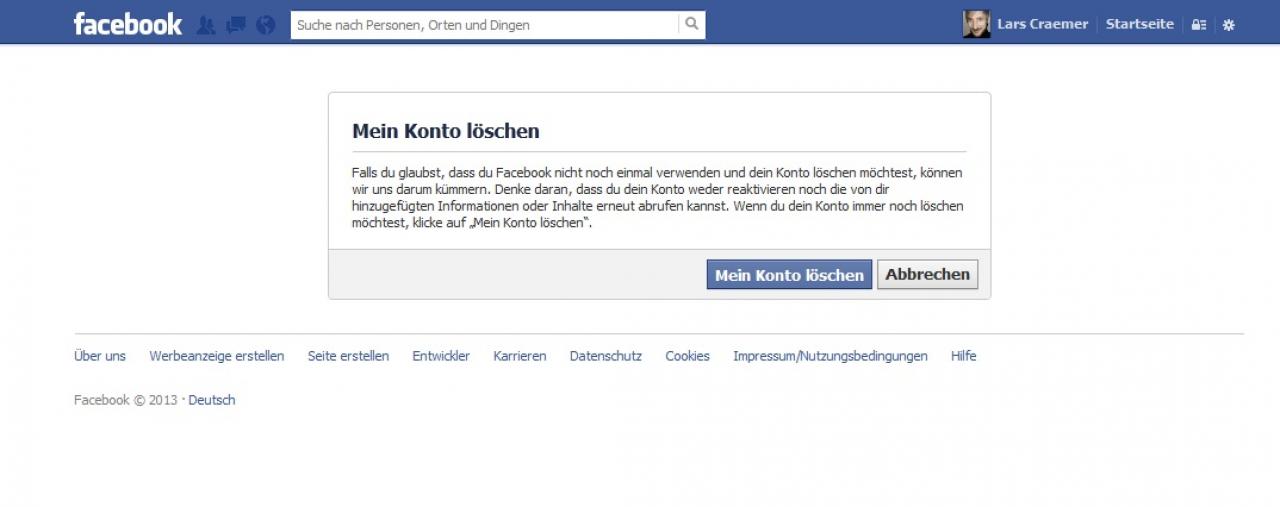Click the Abbrechen button
Viewport: 1280px width, 507px height.
tap(928, 274)
